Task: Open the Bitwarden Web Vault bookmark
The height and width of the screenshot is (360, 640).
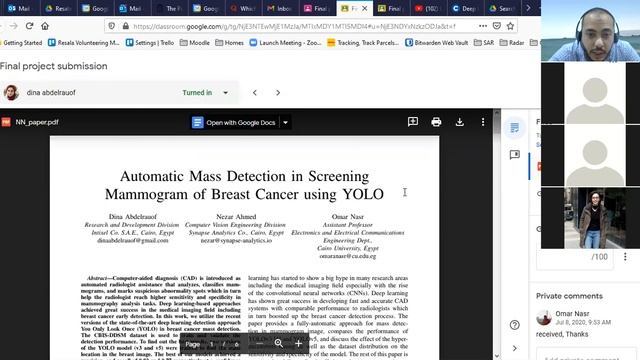Action: click(436, 42)
